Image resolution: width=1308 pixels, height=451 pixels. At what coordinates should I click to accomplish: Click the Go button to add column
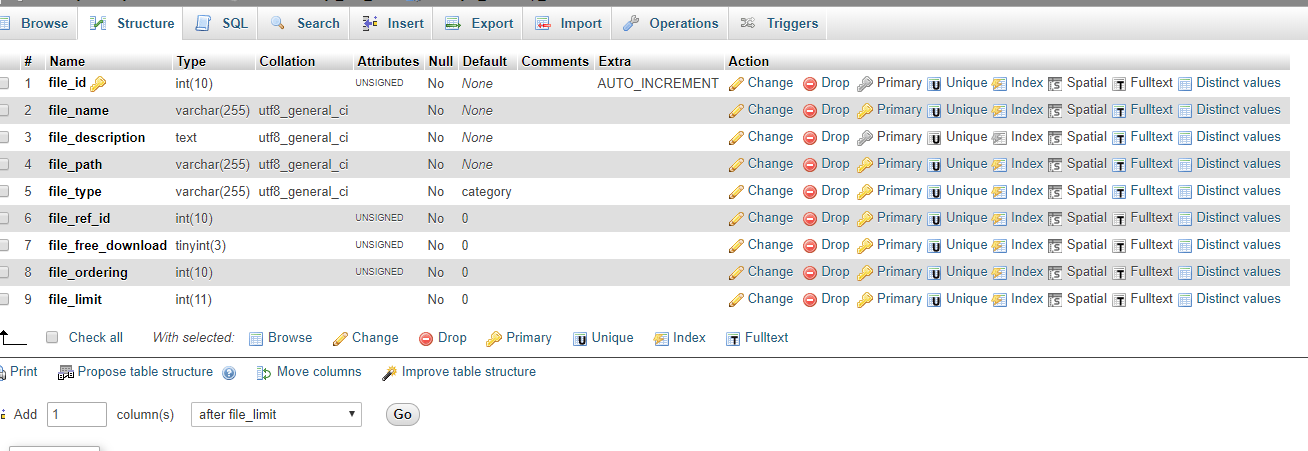403,414
